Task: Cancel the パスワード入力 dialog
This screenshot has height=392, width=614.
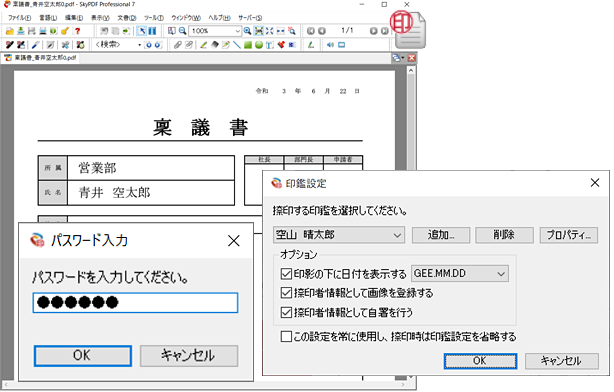Action: [x=189, y=356]
